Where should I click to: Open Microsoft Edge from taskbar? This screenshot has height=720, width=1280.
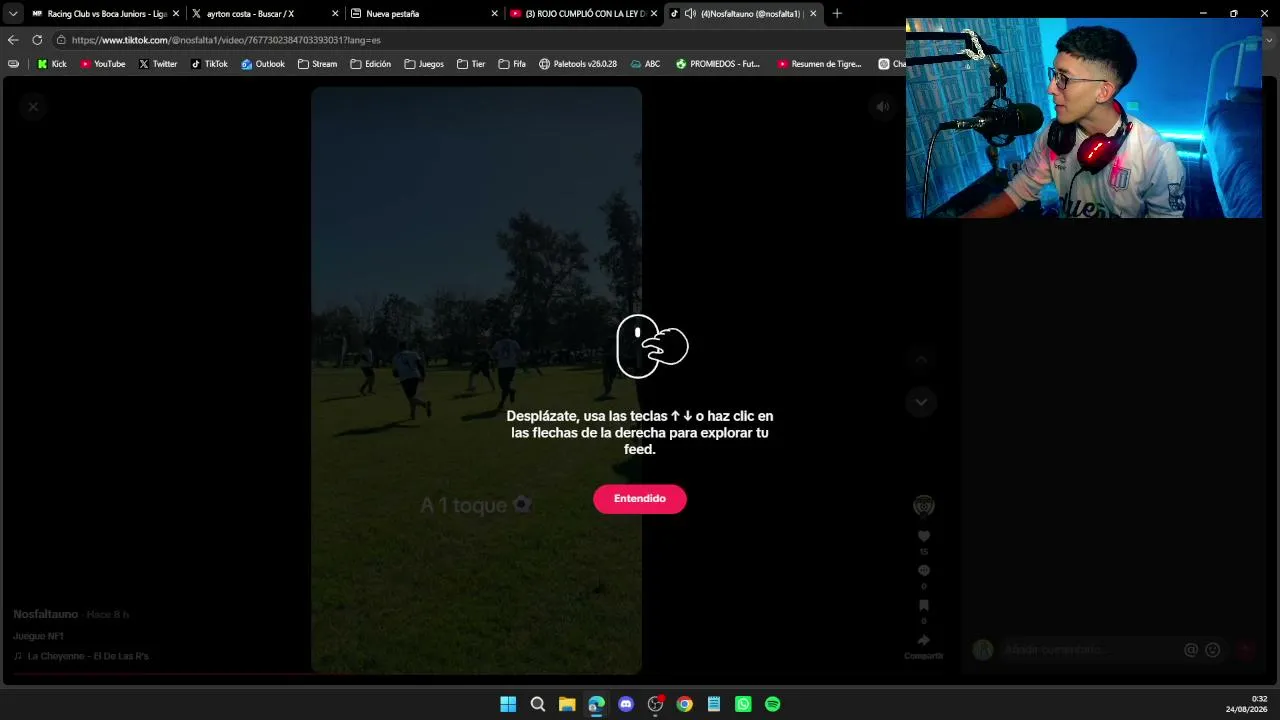597,704
